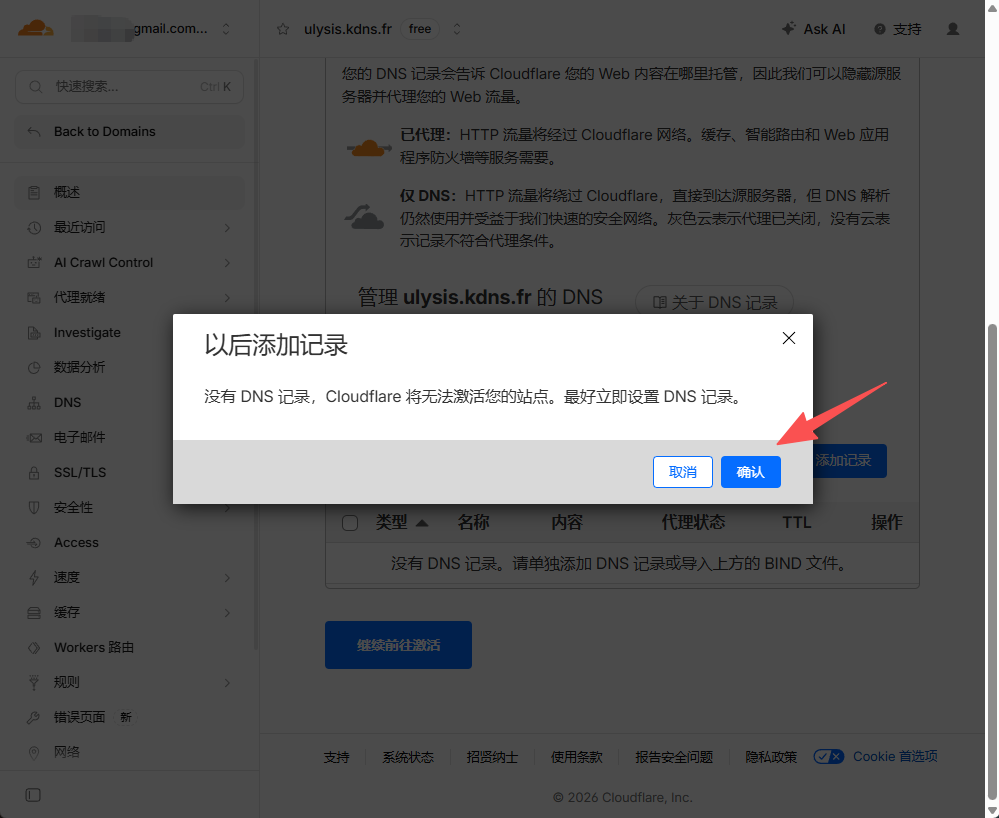Collapse the sidebar panel icon
This screenshot has width=999, height=818.
(33, 795)
